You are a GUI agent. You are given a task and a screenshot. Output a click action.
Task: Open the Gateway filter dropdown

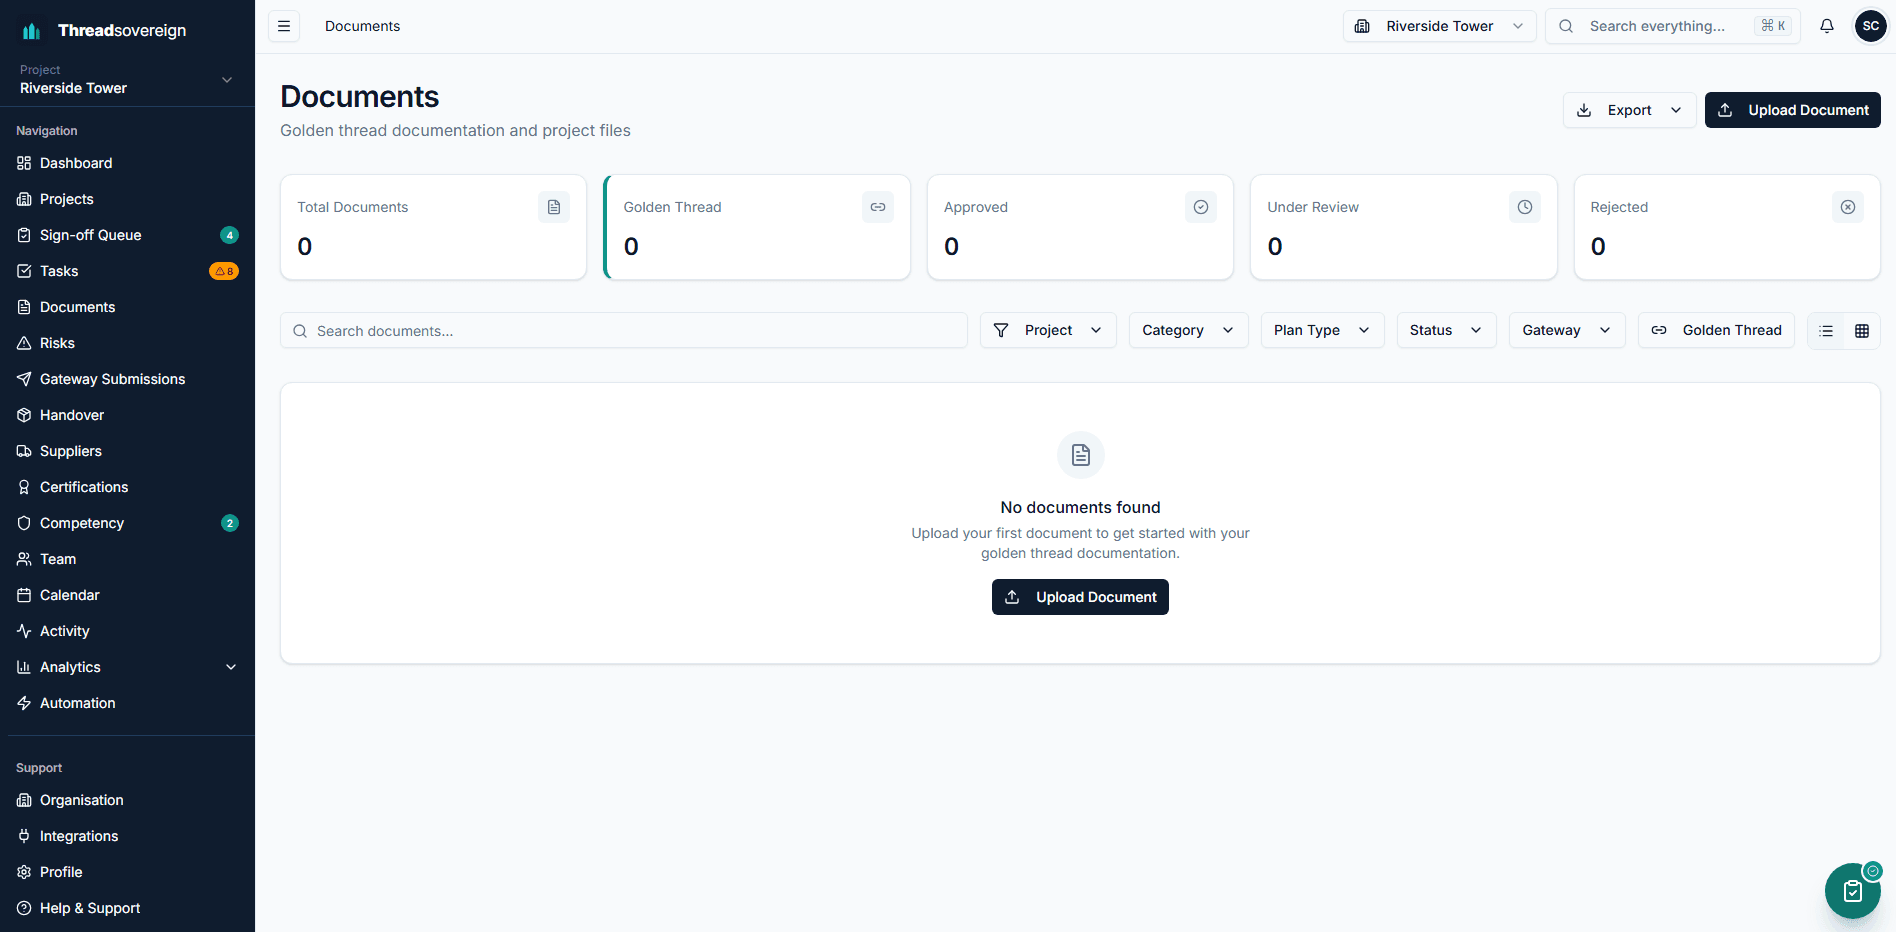(x=1567, y=330)
